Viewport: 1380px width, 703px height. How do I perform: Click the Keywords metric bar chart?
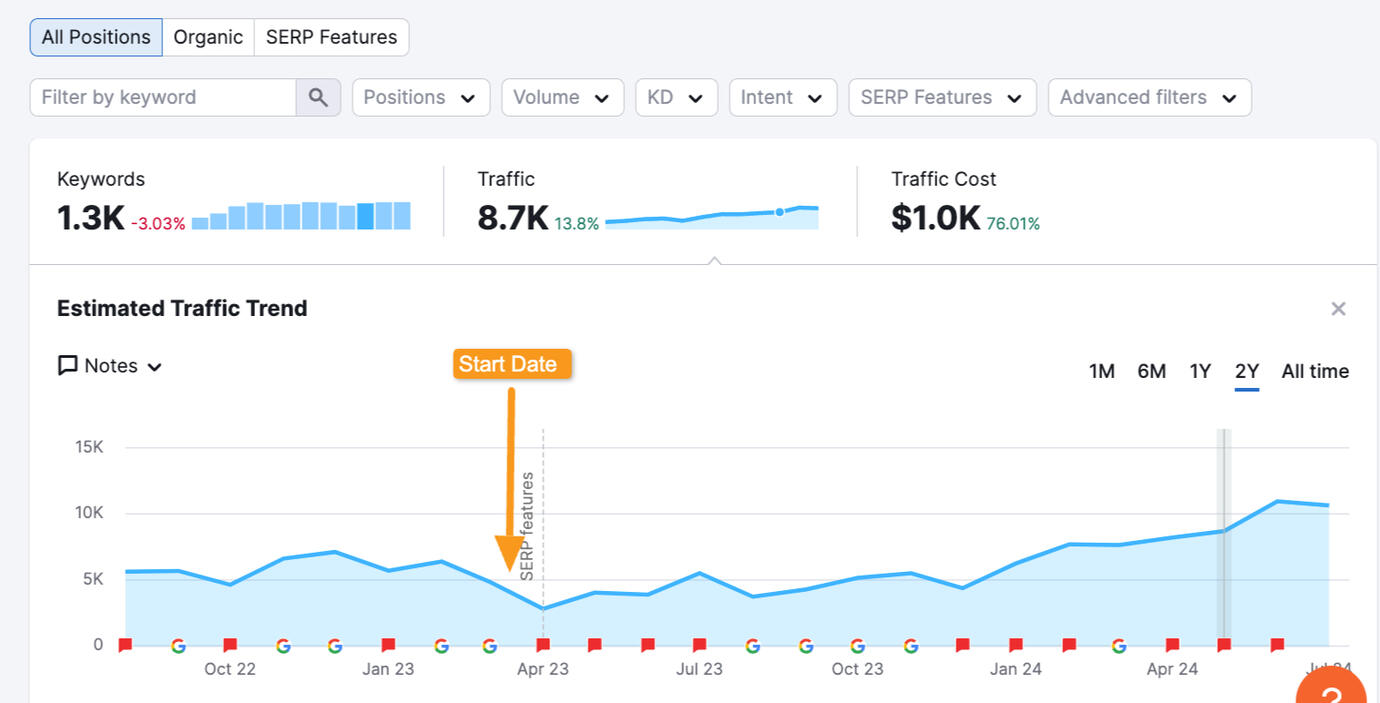(x=301, y=216)
